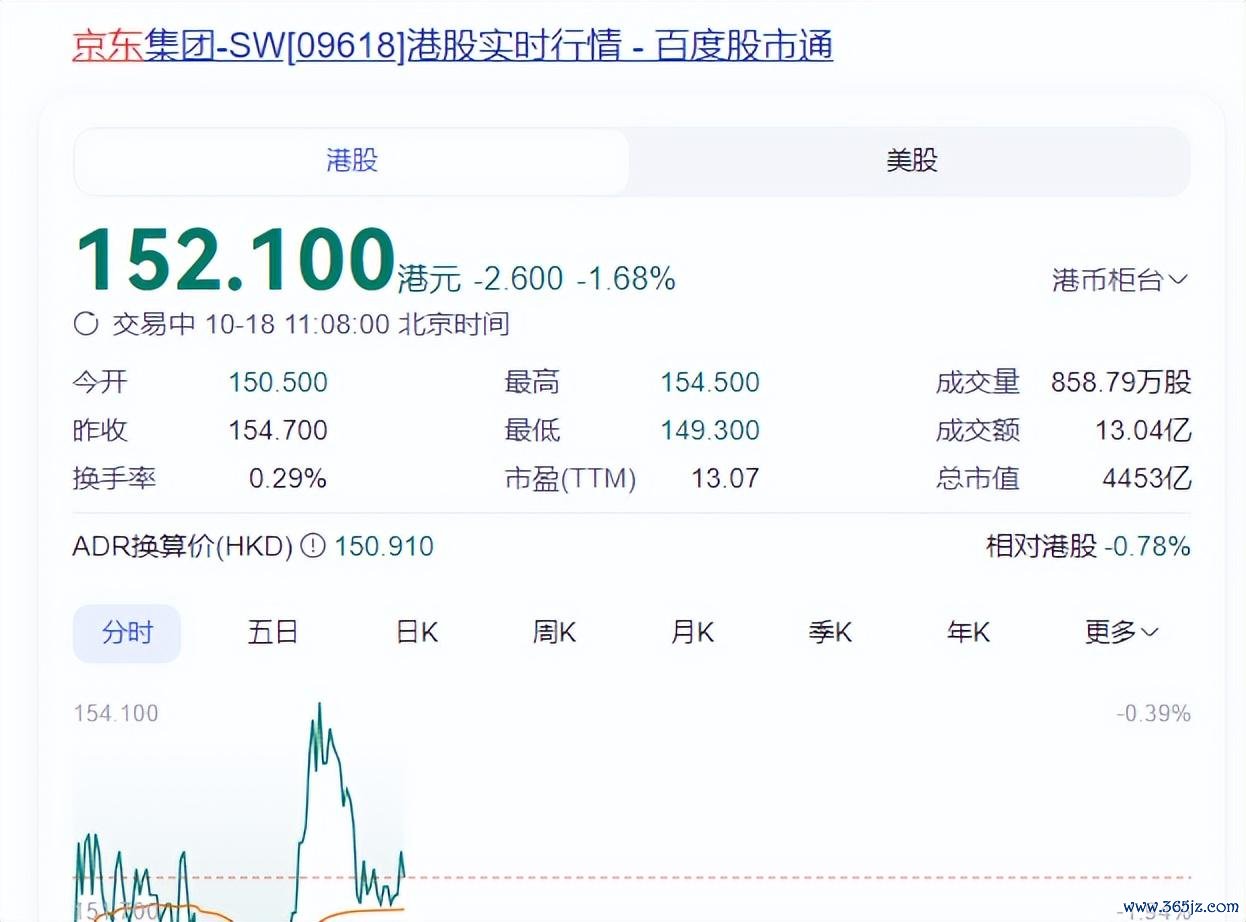Image resolution: width=1246 pixels, height=922 pixels.
Task: Click the 昨收 value 154.700
Action: point(278,431)
